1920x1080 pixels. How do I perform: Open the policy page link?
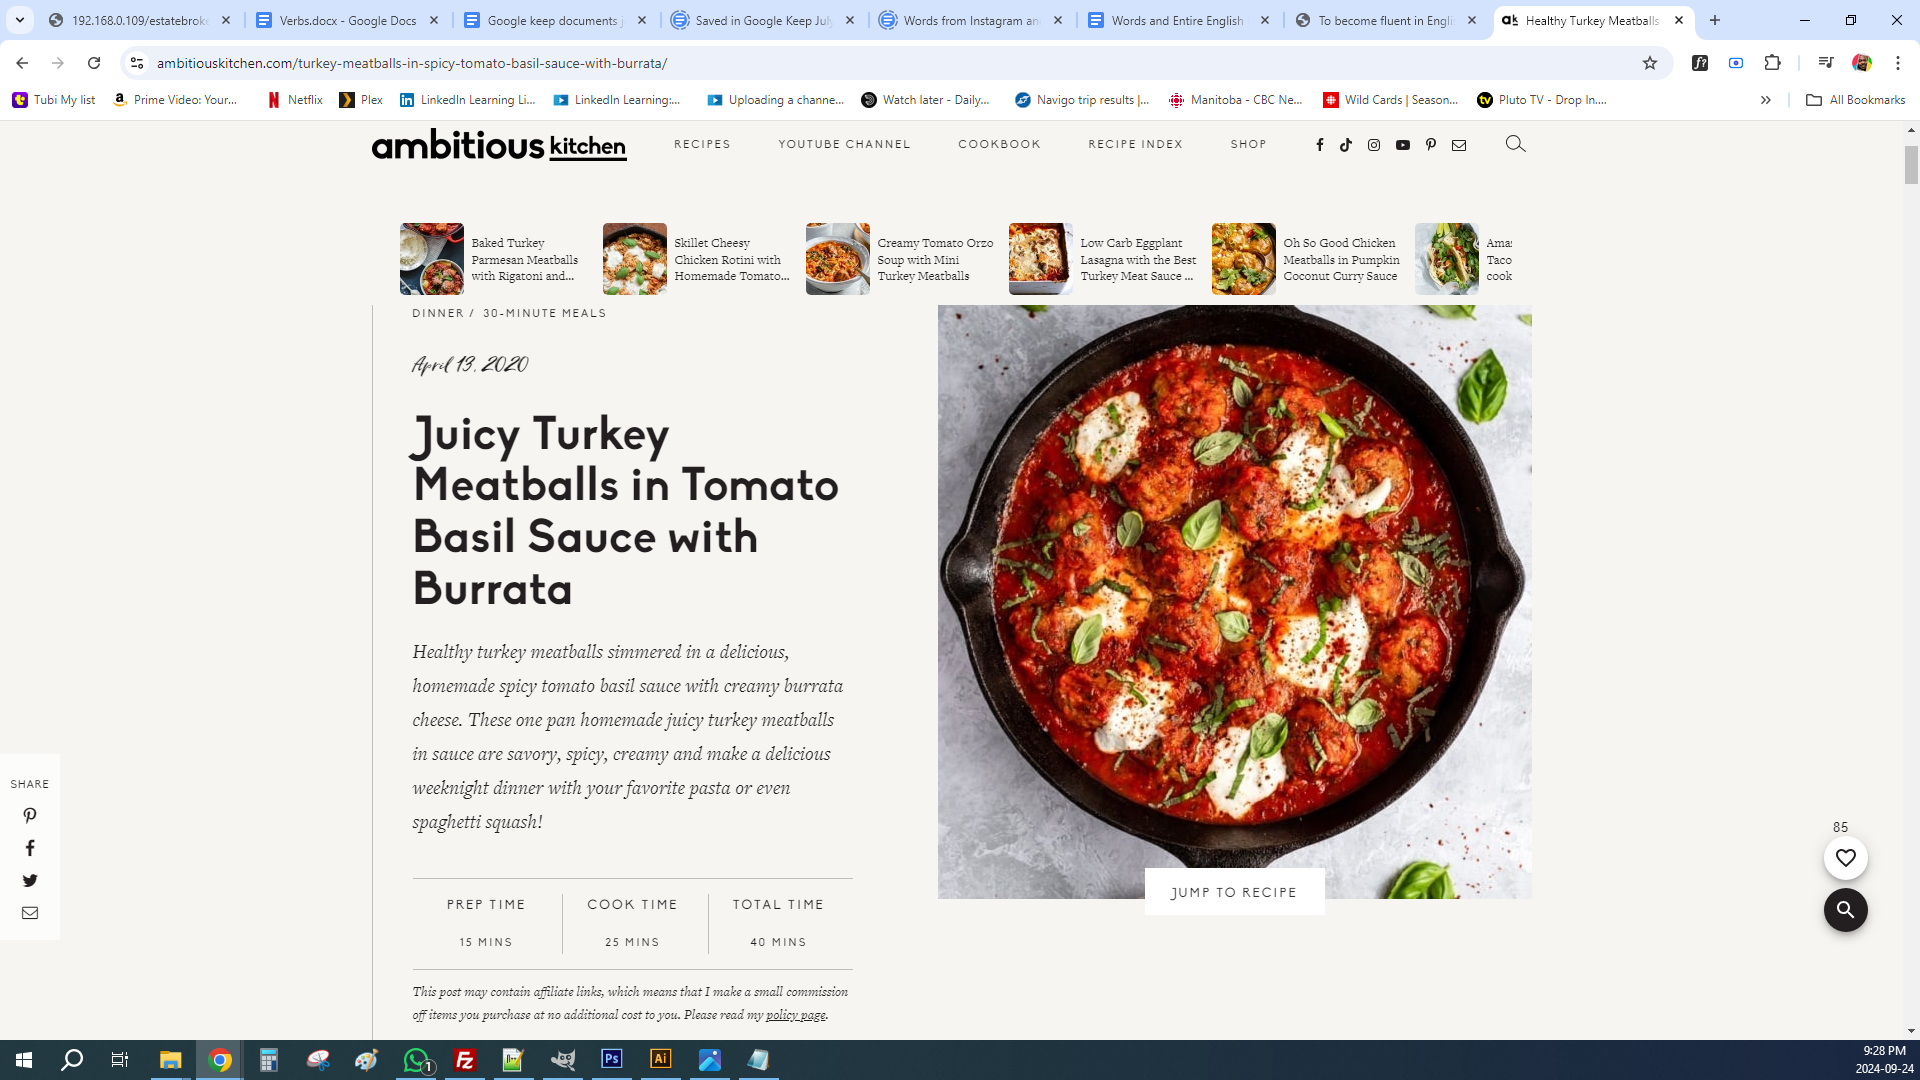tap(795, 1015)
